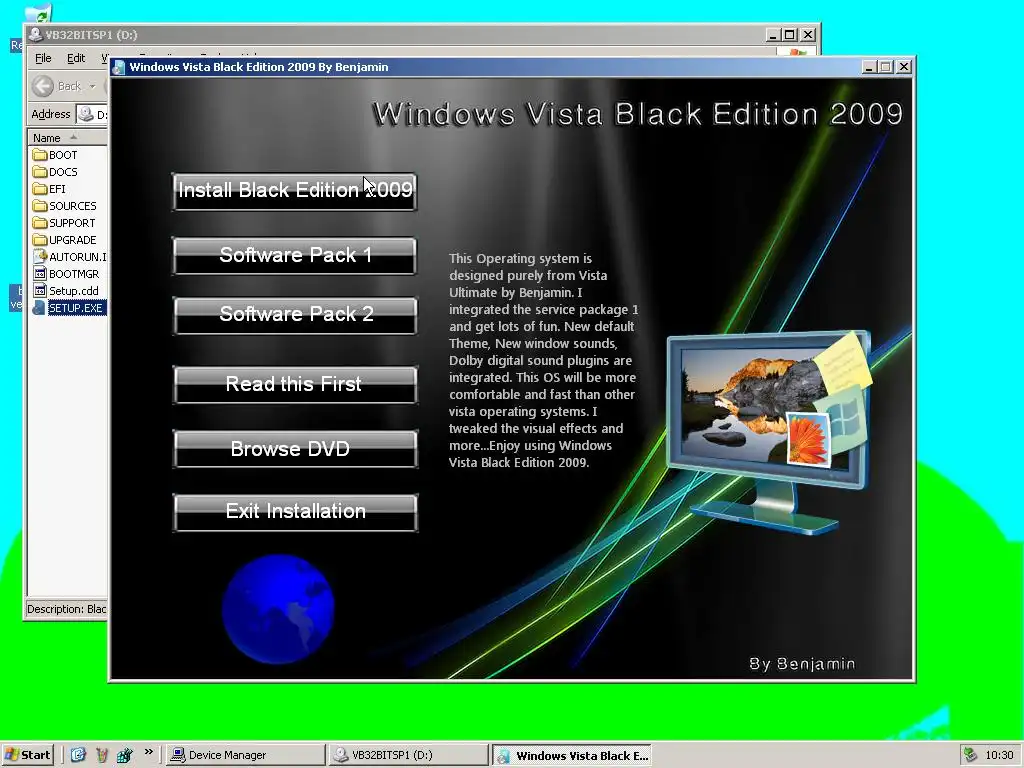
Task: Select the BOOT folder icon
Action: click(40, 155)
